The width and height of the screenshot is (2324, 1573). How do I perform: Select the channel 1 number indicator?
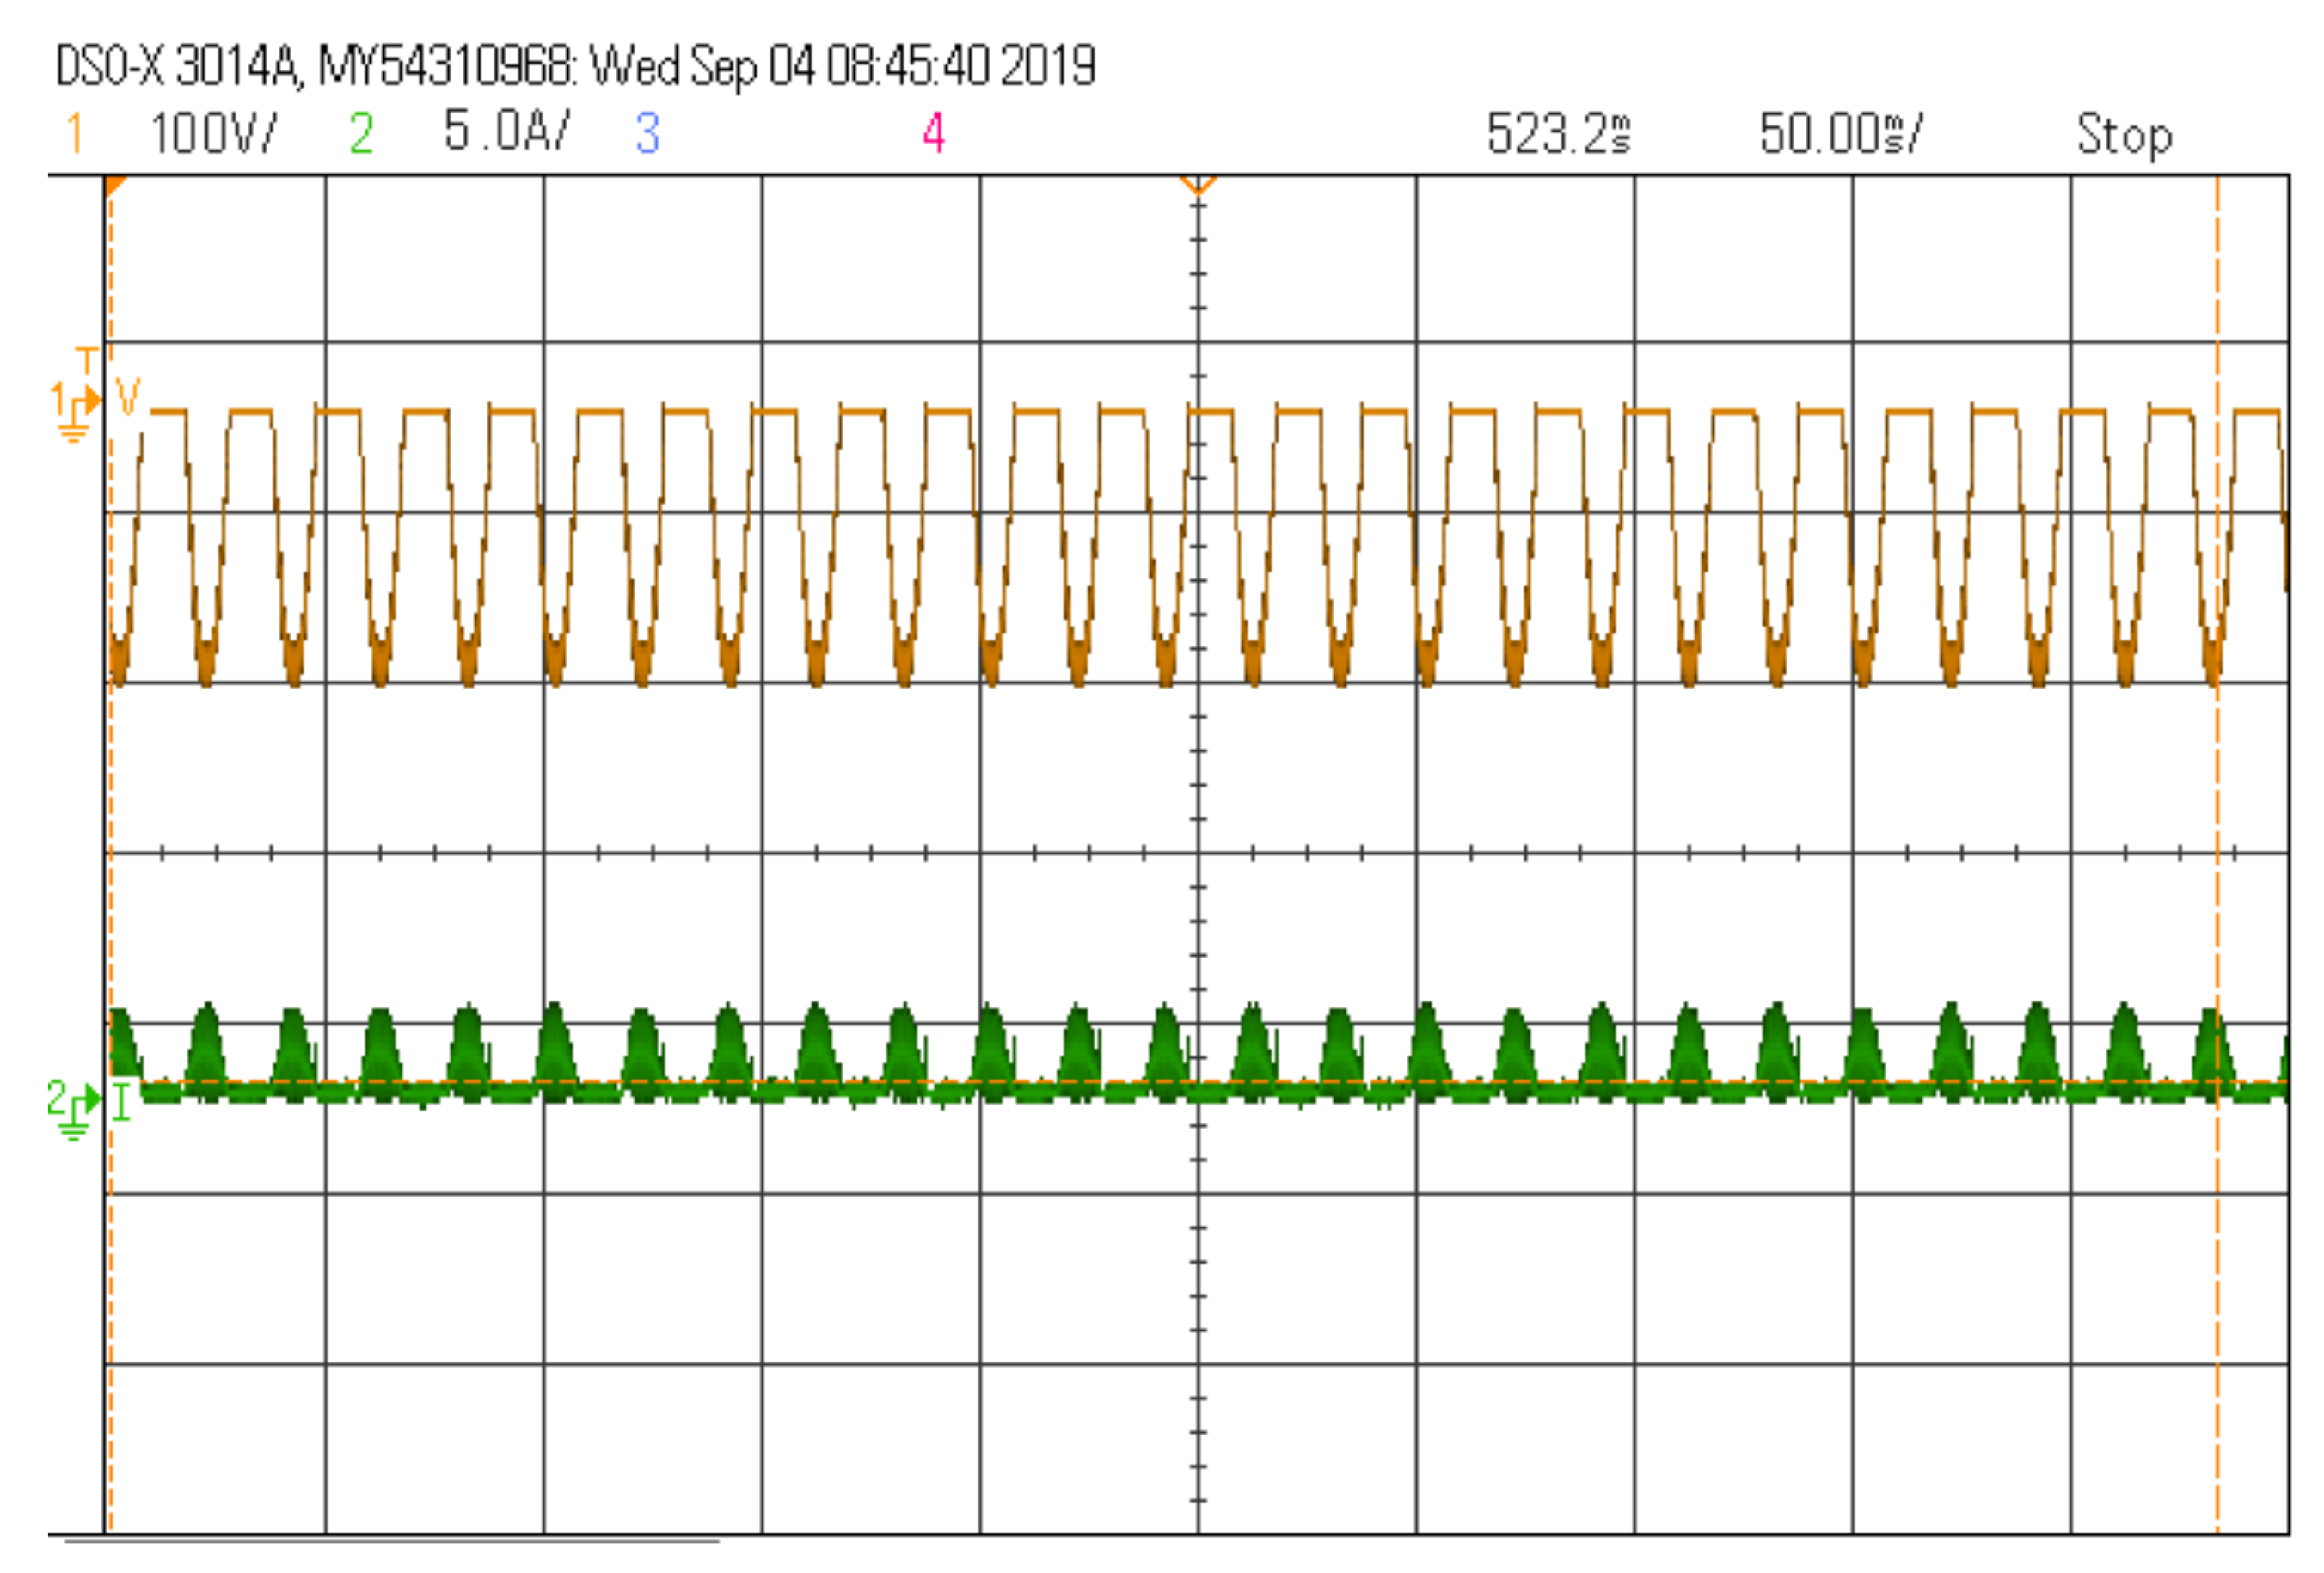click(x=74, y=133)
